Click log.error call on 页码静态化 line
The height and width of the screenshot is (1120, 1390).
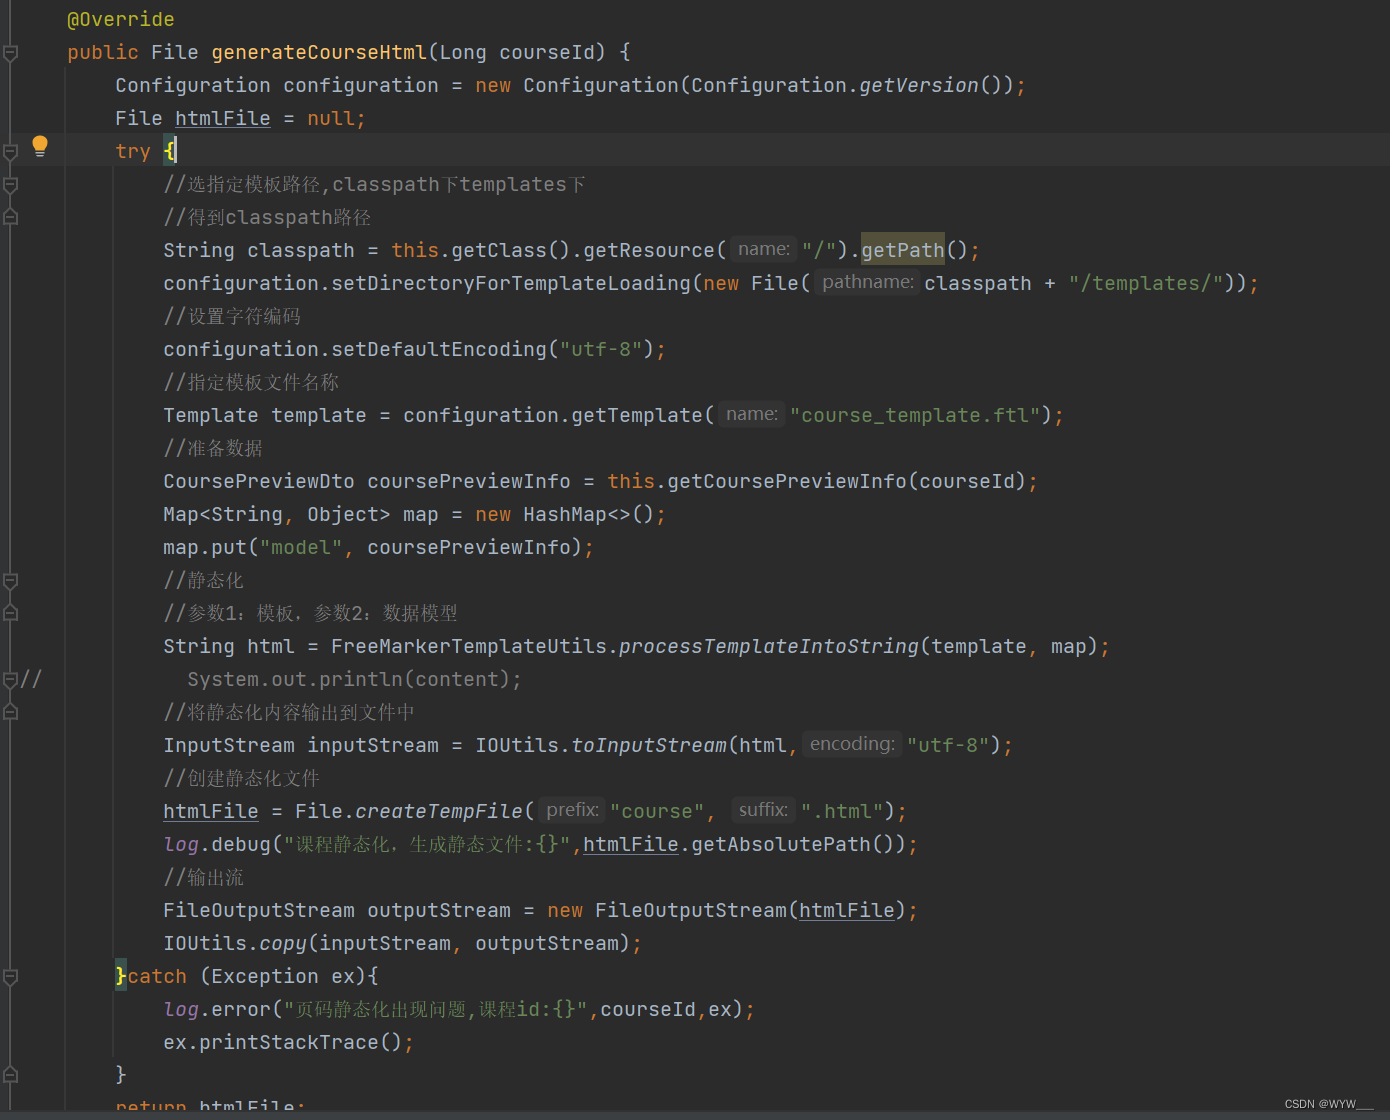click(217, 1009)
